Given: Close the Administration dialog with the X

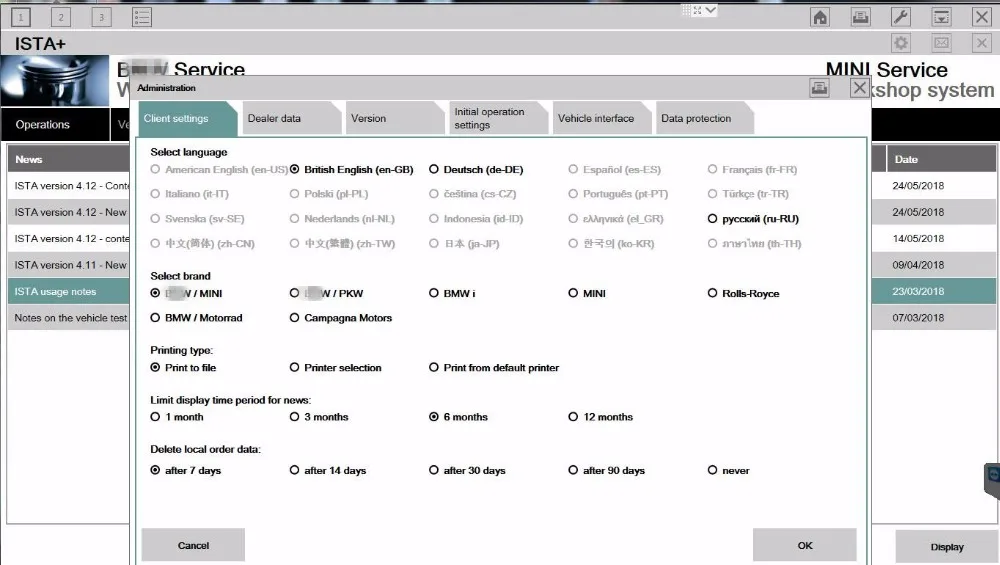Looking at the screenshot, I should click(x=860, y=88).
